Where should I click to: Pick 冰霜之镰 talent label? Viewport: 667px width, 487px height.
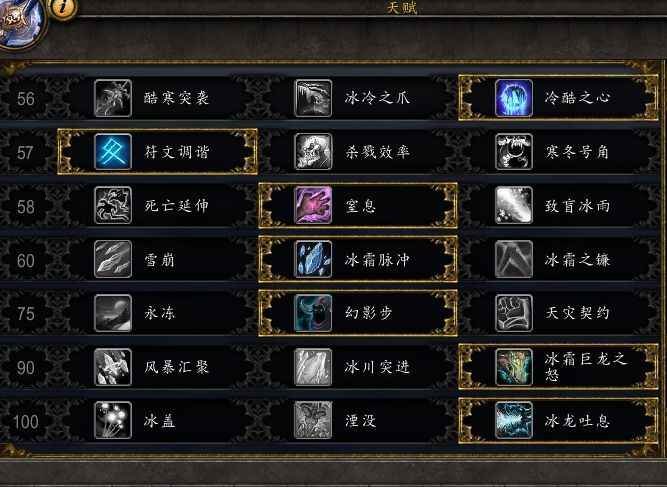pos(578,259)
